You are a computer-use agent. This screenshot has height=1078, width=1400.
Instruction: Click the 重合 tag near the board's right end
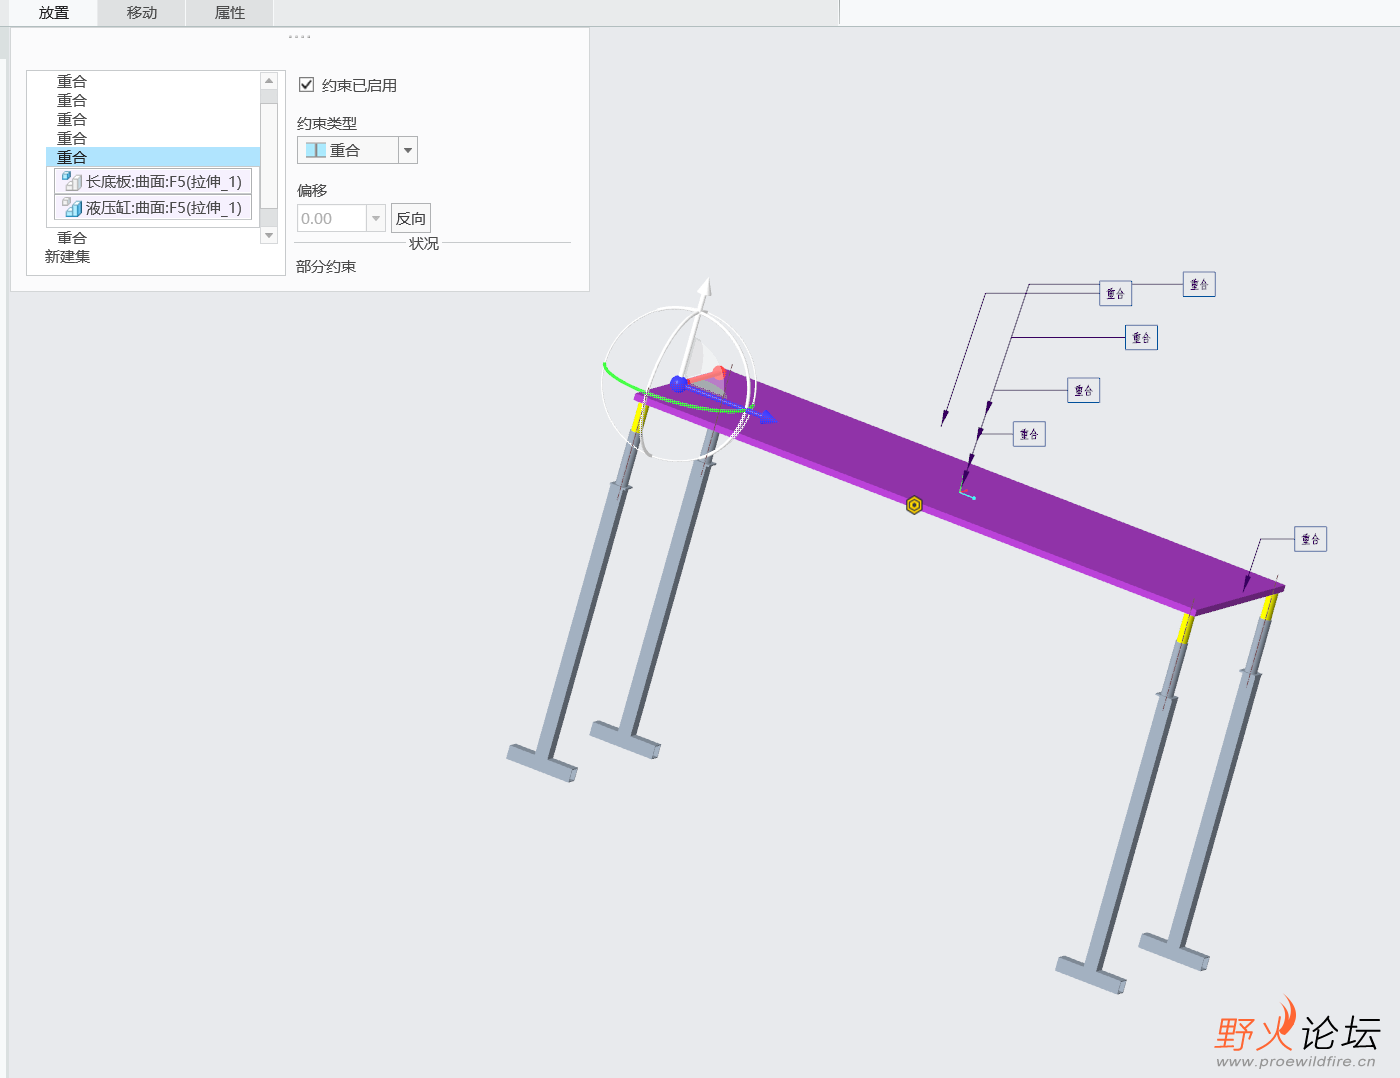coord(1311,539)
